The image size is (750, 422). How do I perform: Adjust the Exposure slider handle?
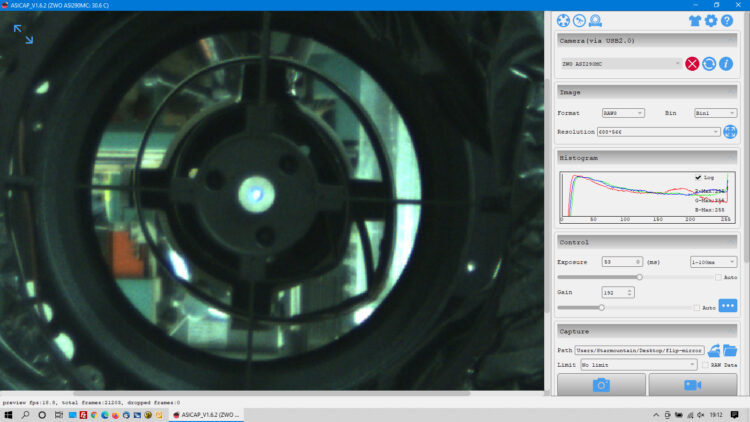point(639,277)
